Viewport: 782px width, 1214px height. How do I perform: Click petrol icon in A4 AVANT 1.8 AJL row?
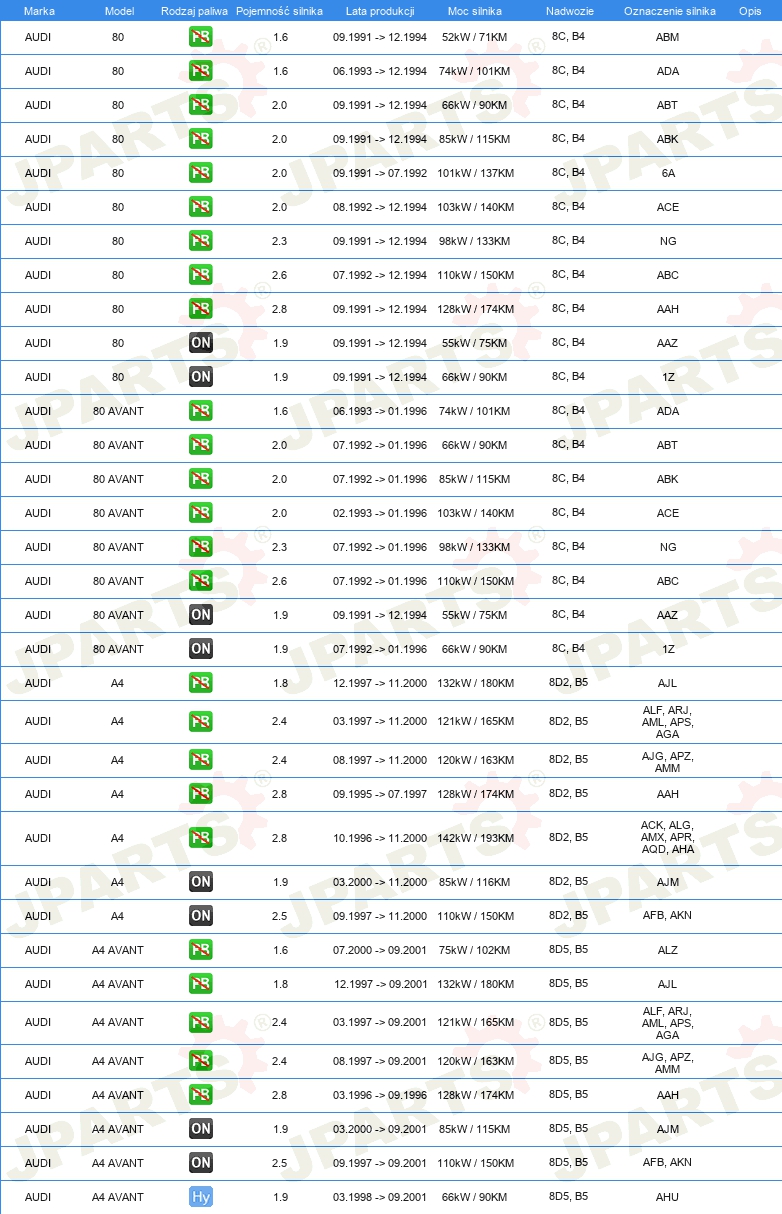tap(200, 984)
